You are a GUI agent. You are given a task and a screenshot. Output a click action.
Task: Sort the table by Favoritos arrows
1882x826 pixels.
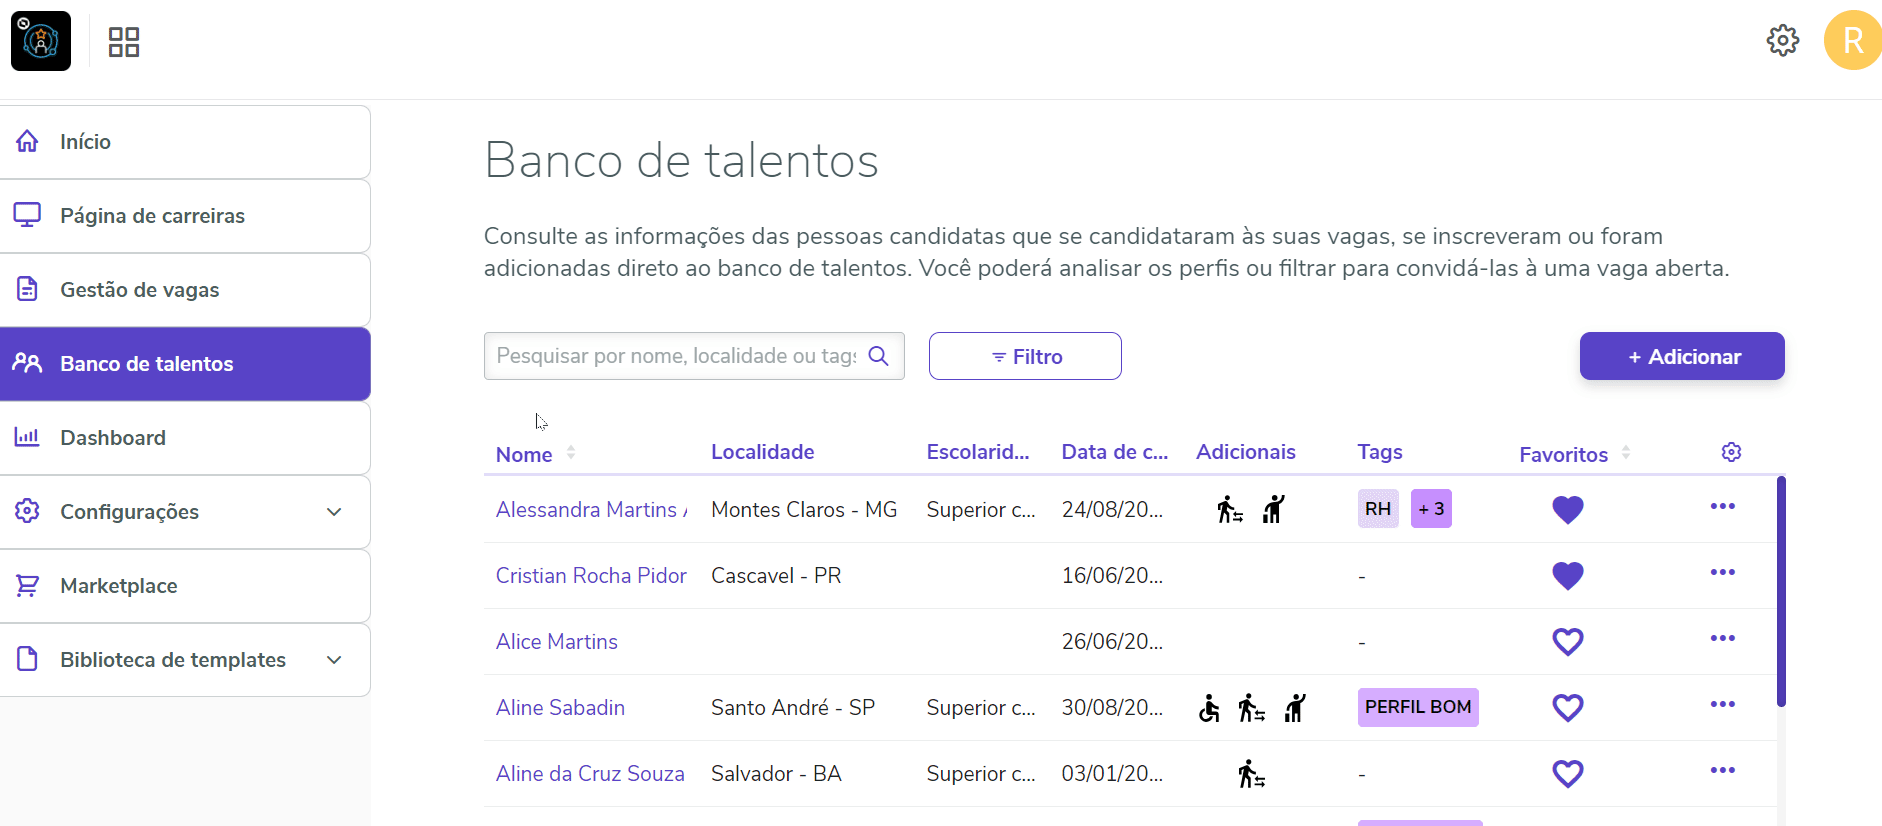pos(1626,452)
